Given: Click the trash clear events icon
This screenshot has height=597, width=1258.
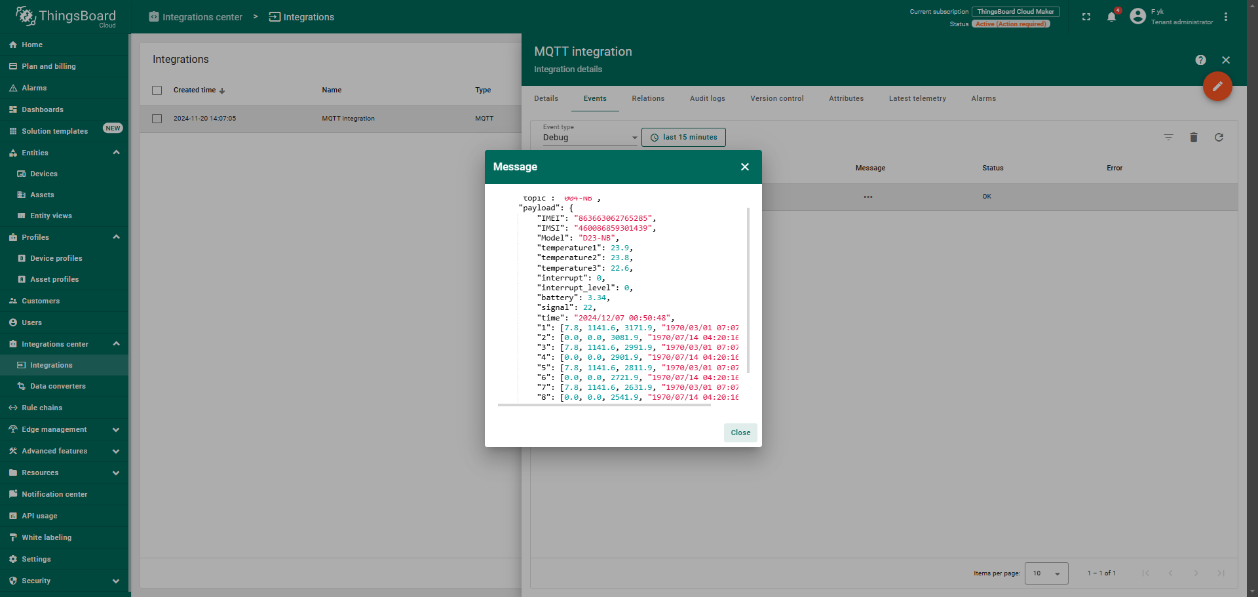Looking at the screenshot, I should point(1193,137).
